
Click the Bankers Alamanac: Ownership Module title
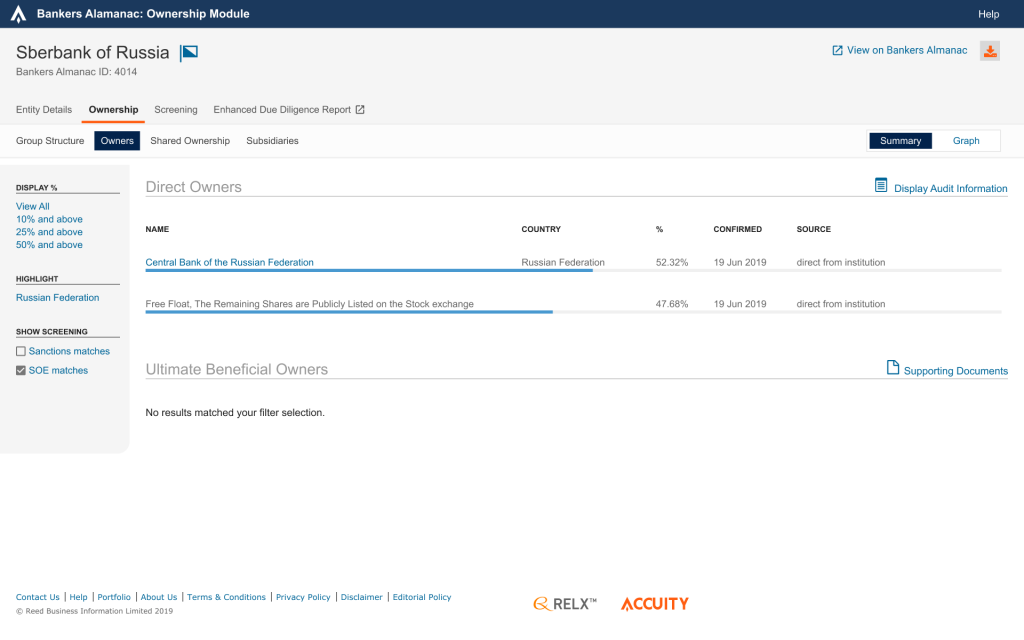(x=143, y=14)
